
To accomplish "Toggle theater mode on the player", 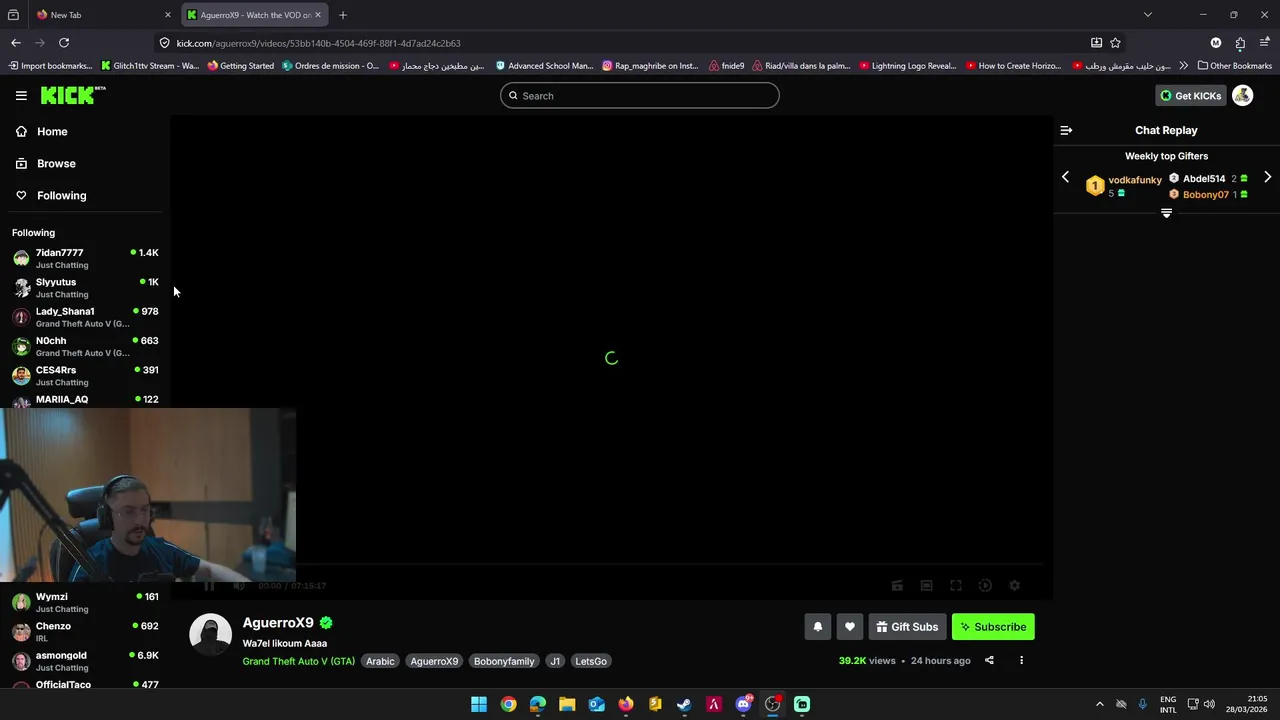I will (x=926, y=586).
